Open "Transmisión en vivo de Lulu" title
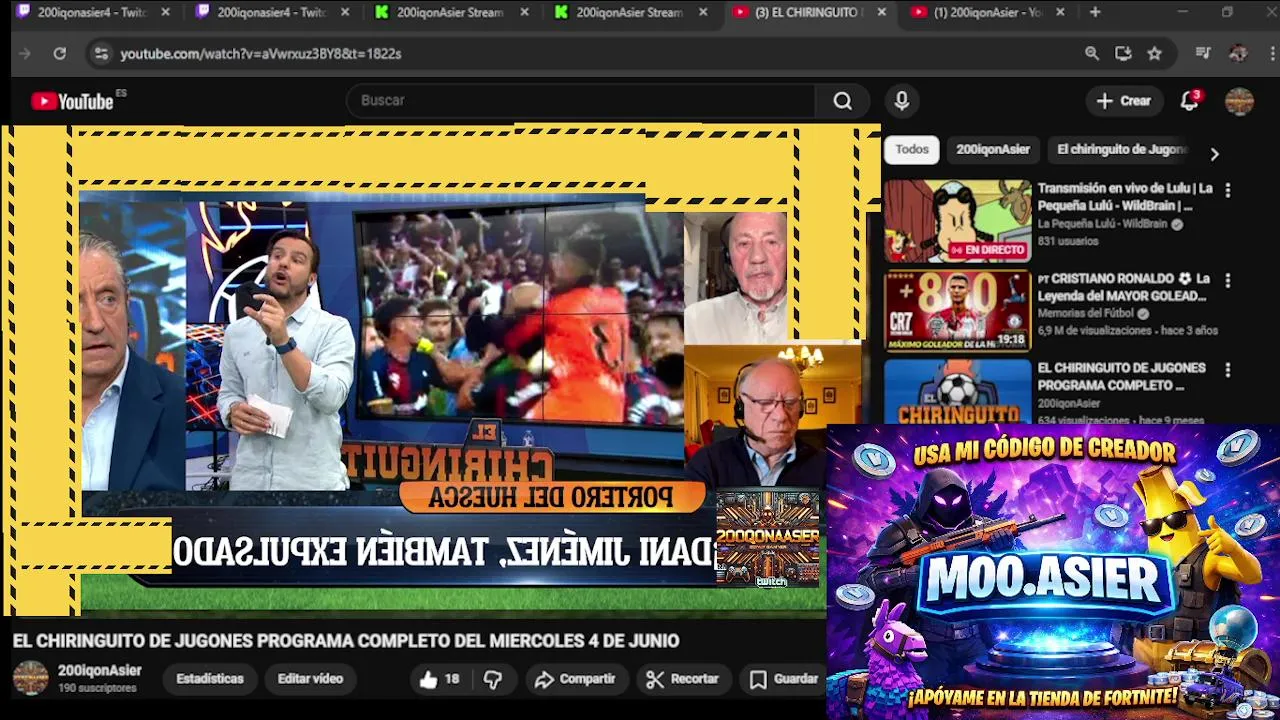1280x720 pixels. [x=1124, y=197]
